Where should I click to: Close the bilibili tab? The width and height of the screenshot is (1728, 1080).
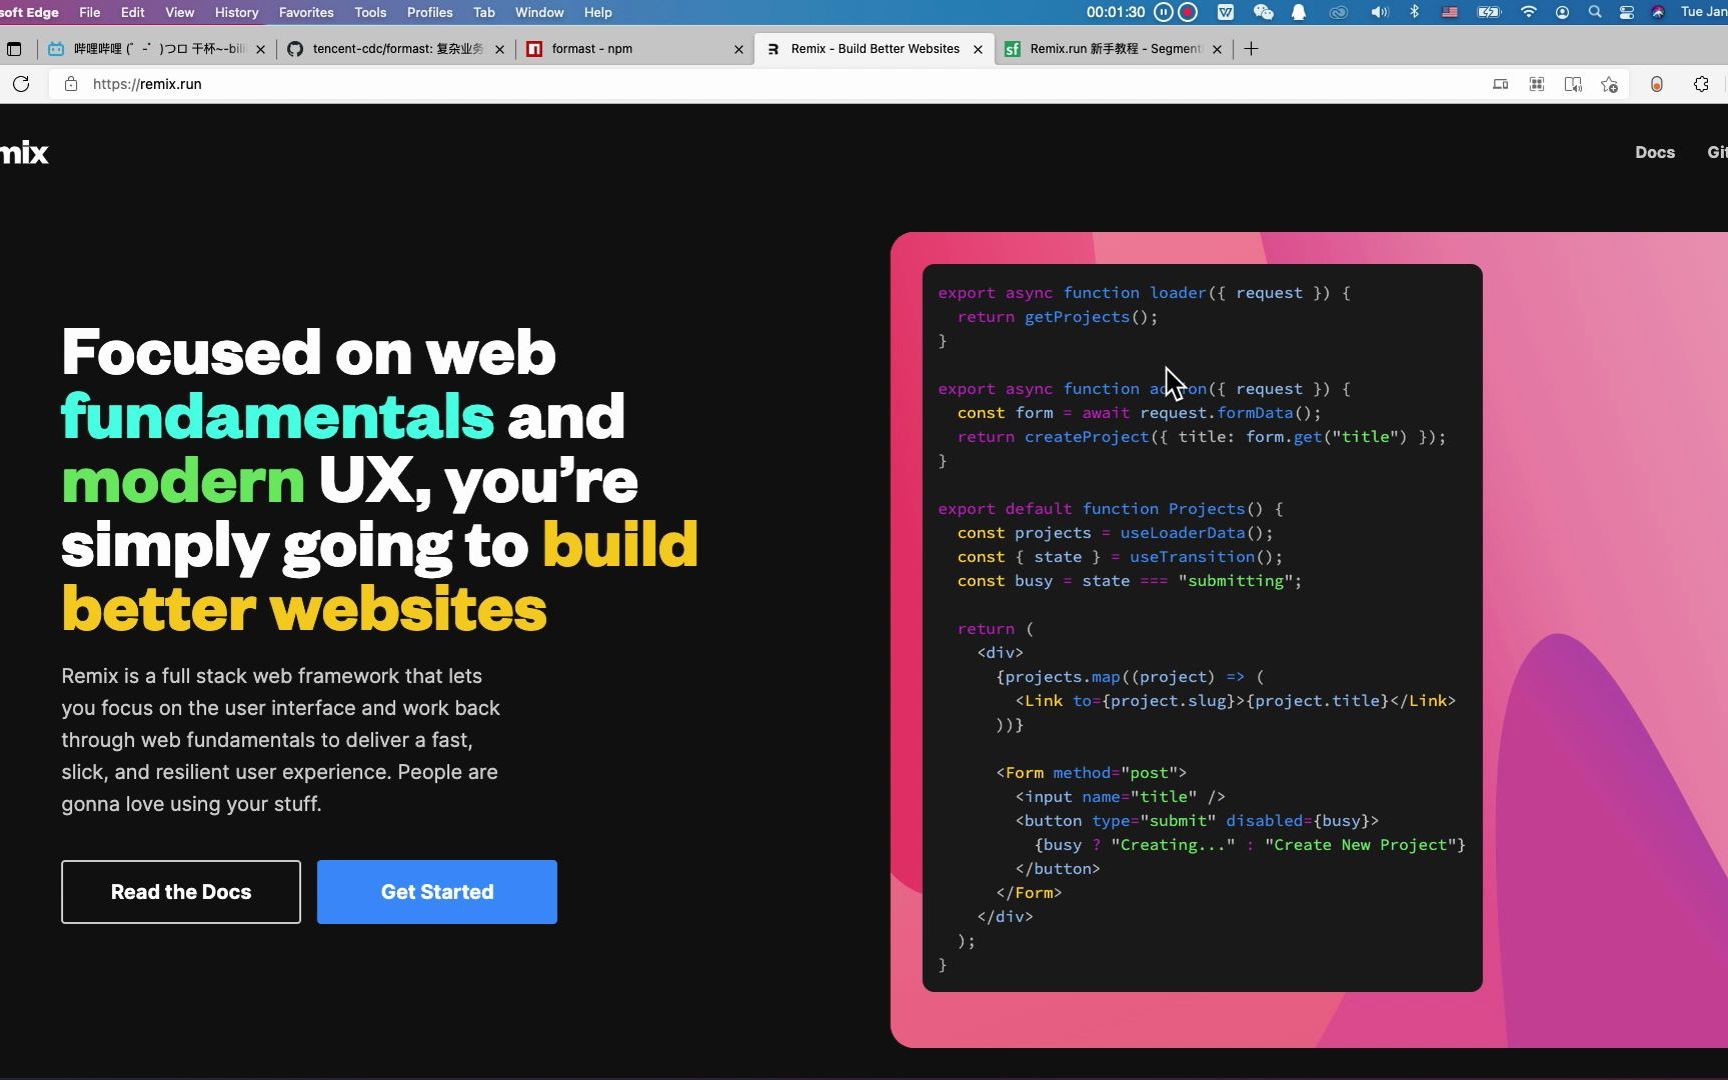pos(261,49)
